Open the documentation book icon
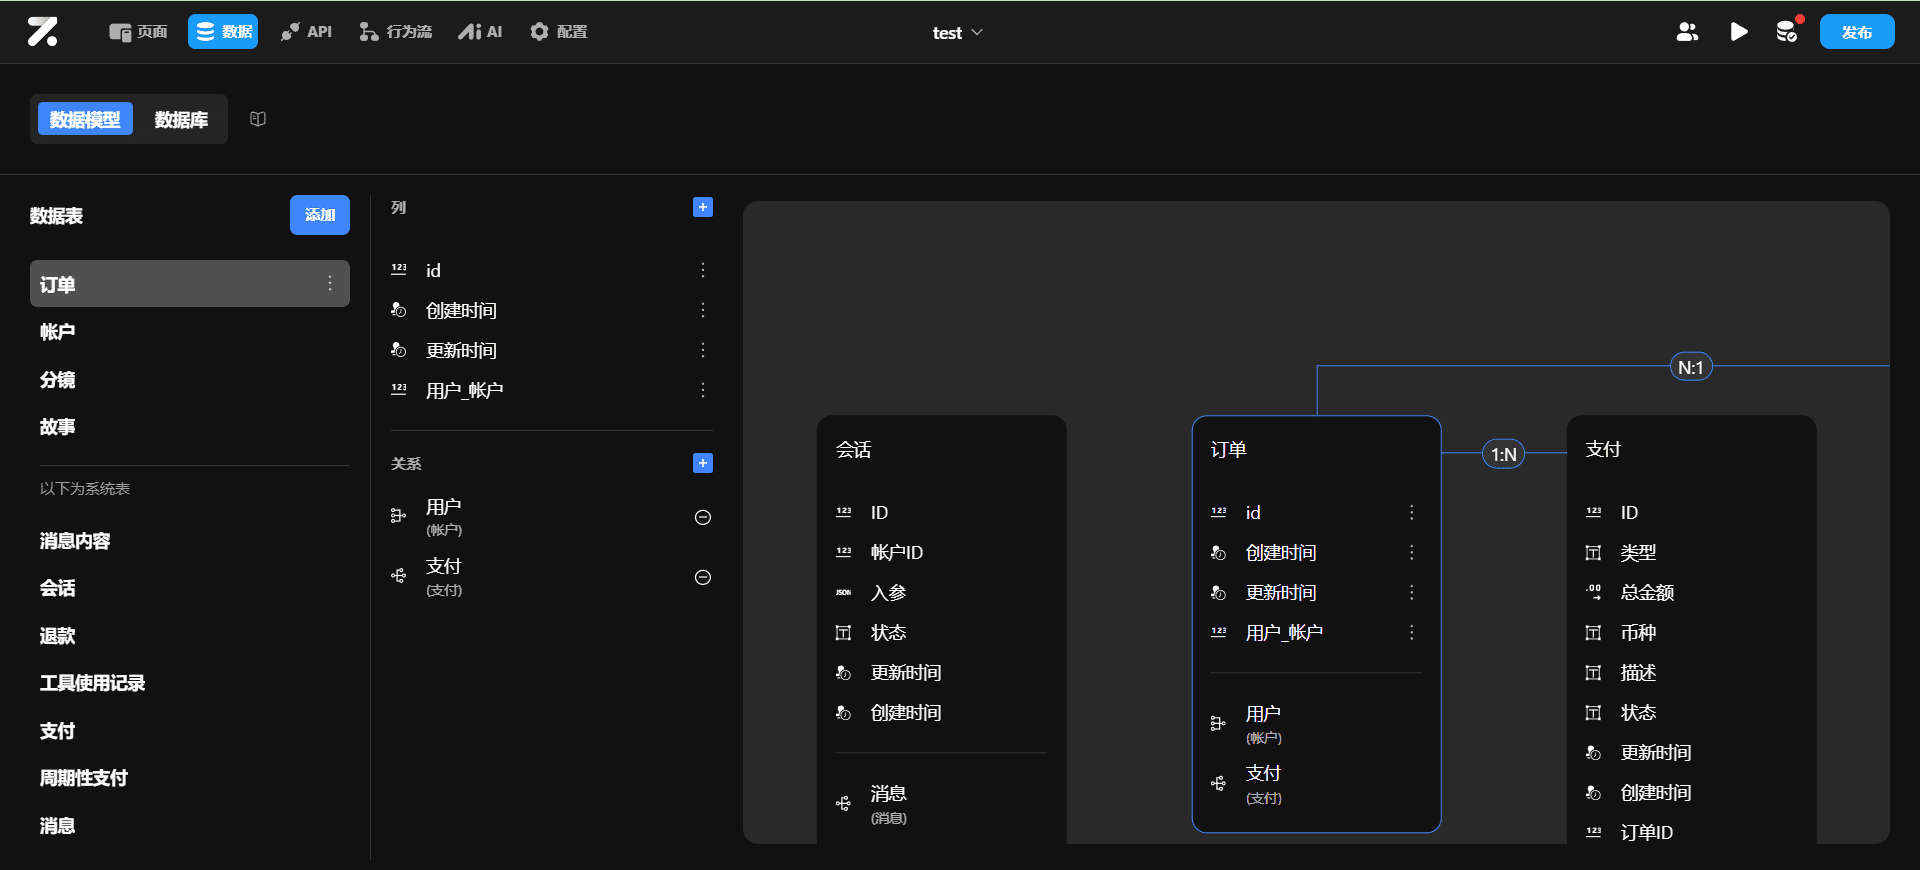1920x870 pixels. click(258, 119)
